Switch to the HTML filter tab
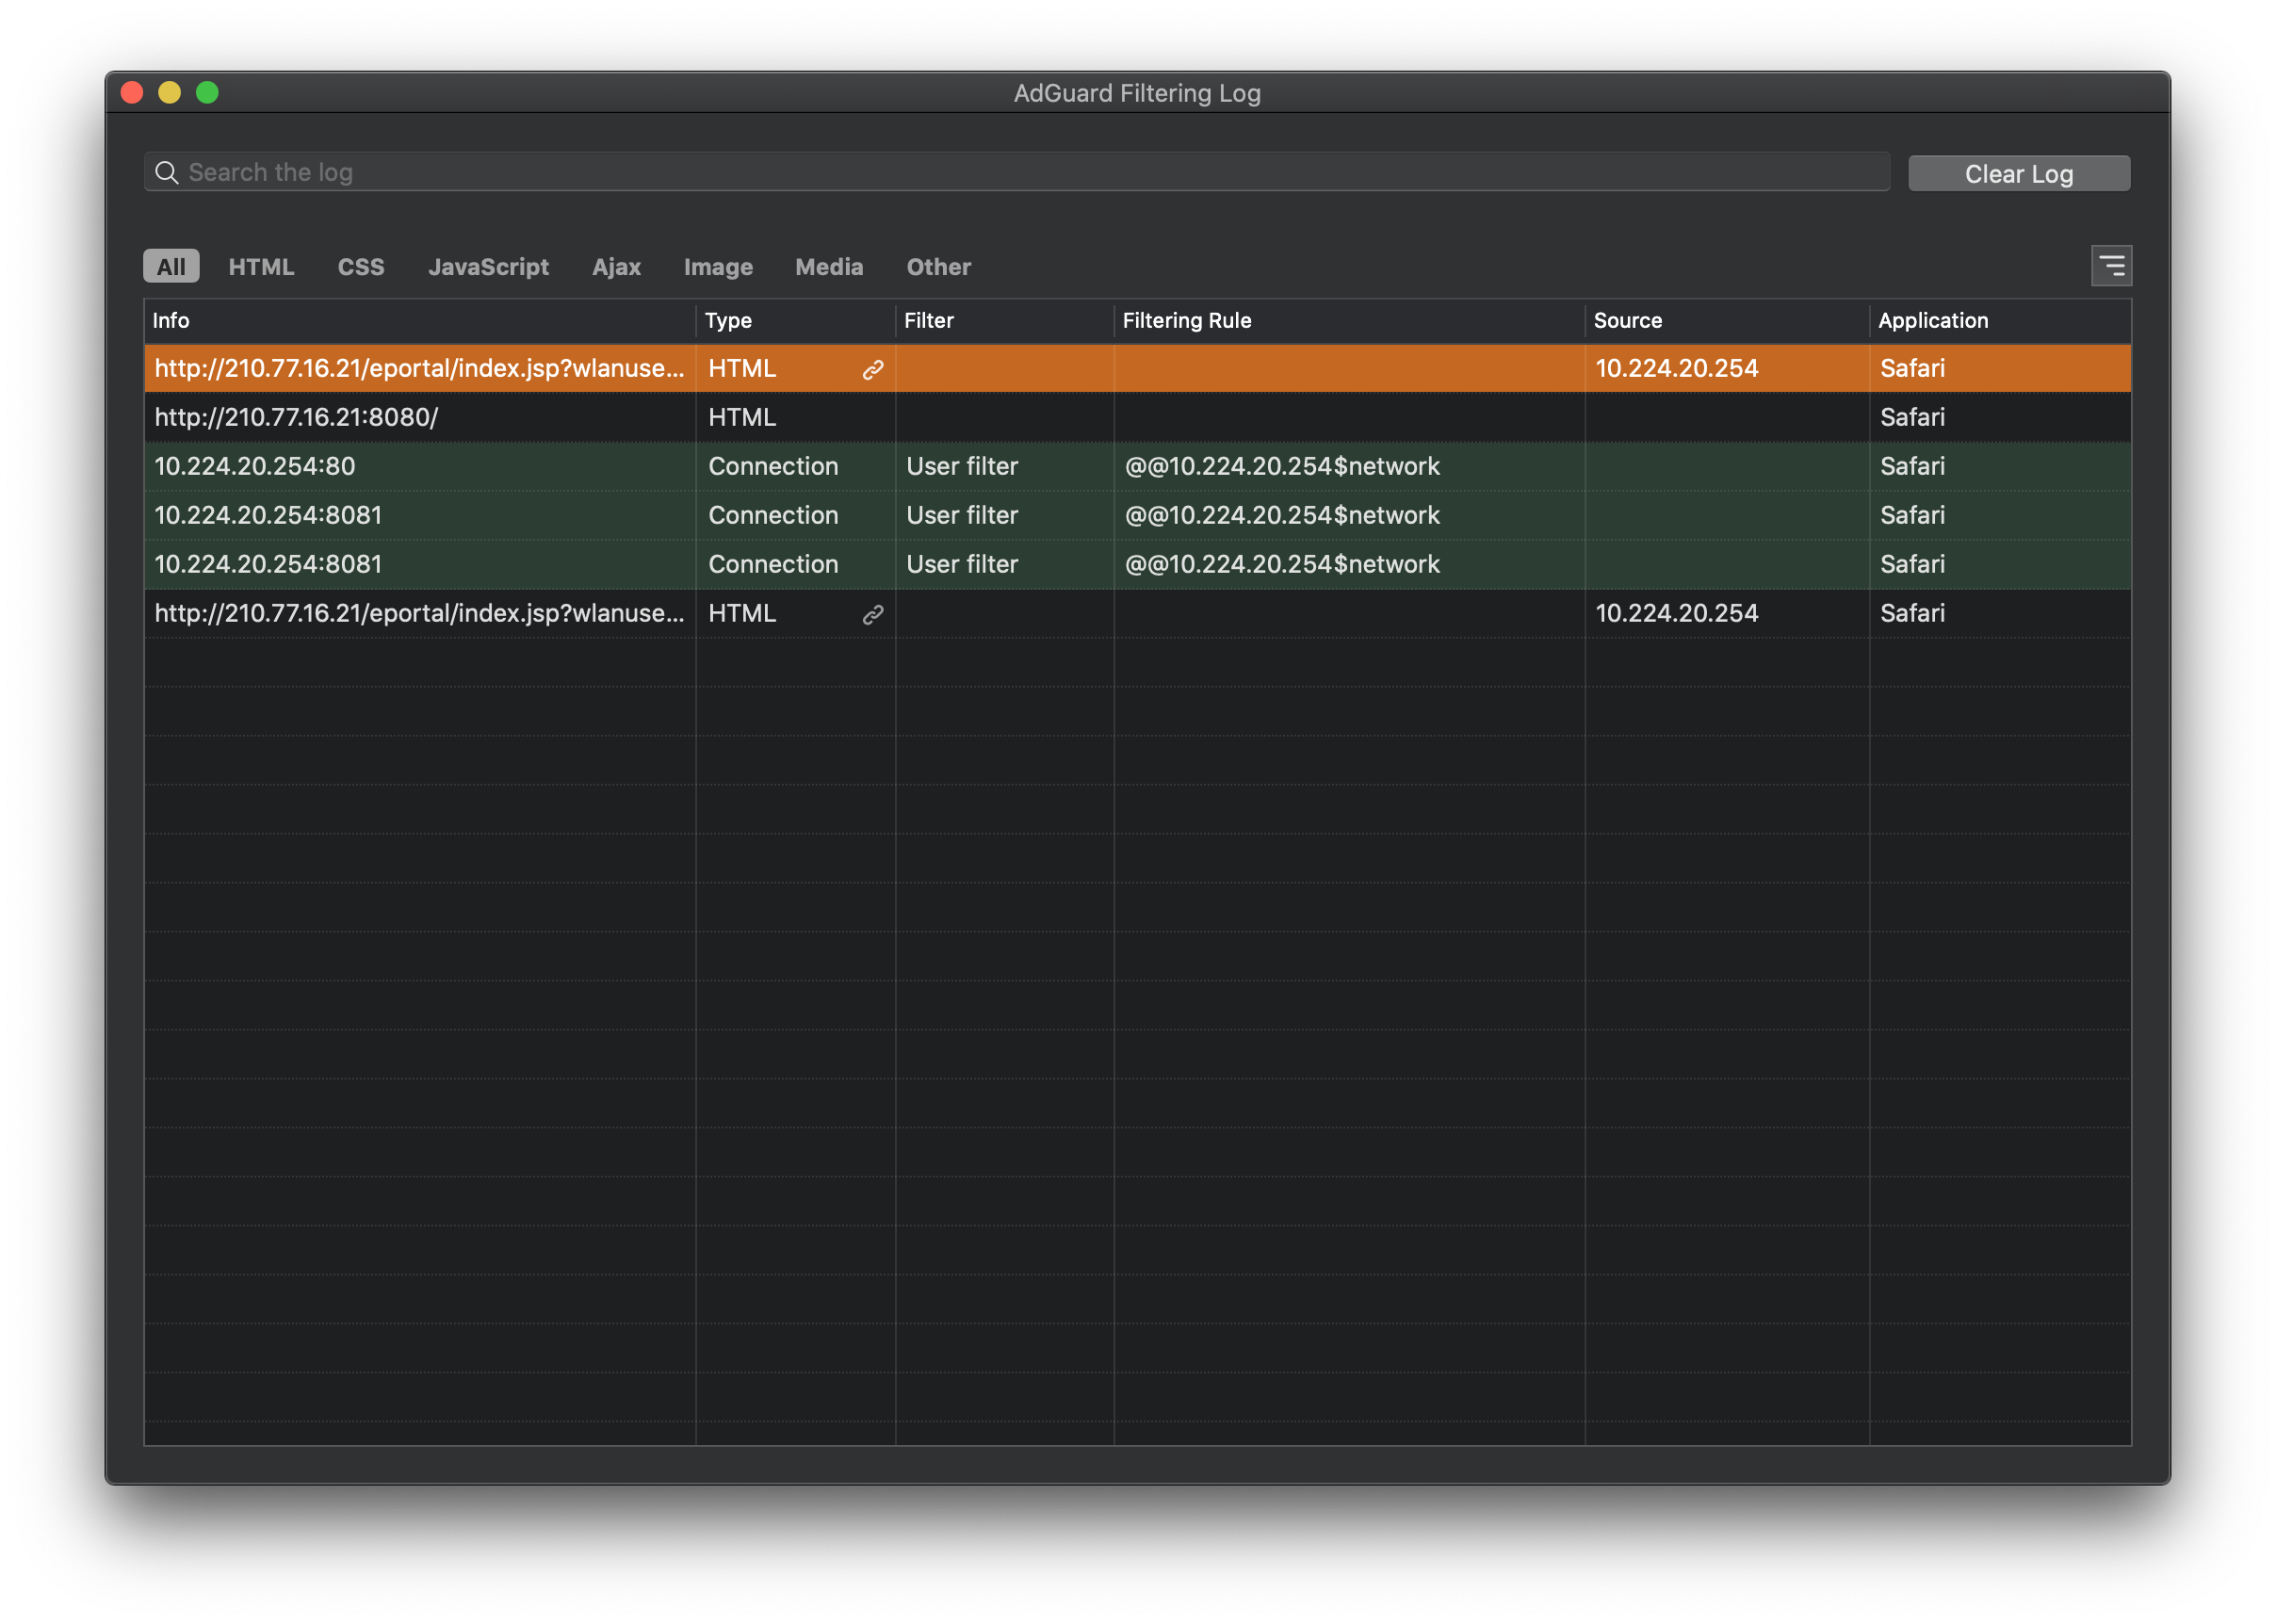Image resolution: width=2276 pixels, height=1624 pixels. point(261,267)
